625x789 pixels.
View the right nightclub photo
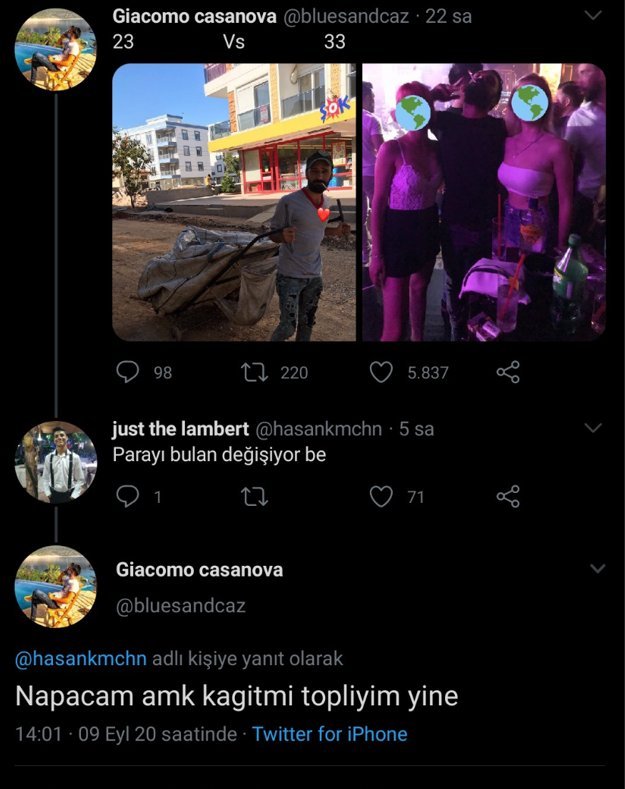point(483,202)
